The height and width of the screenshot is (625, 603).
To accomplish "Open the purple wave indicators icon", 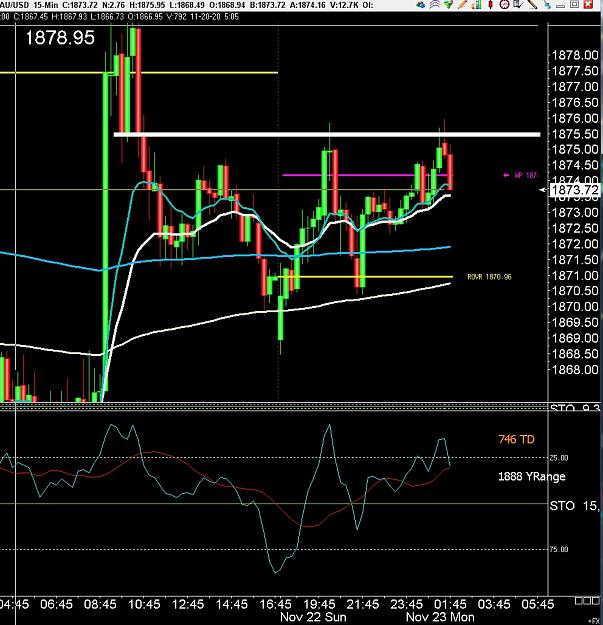I will (x=434, y=5).
